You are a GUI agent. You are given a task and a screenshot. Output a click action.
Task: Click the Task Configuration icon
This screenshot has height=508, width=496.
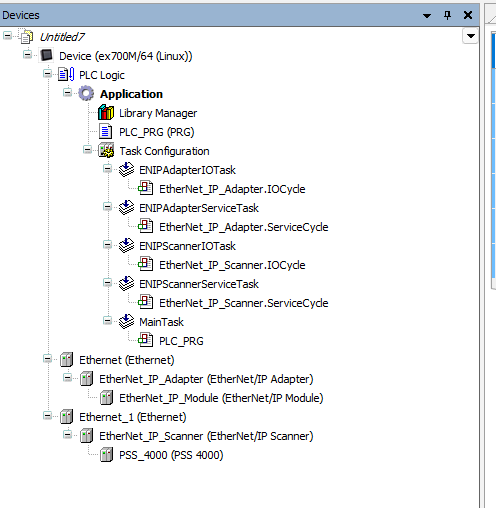pos(106,150)
